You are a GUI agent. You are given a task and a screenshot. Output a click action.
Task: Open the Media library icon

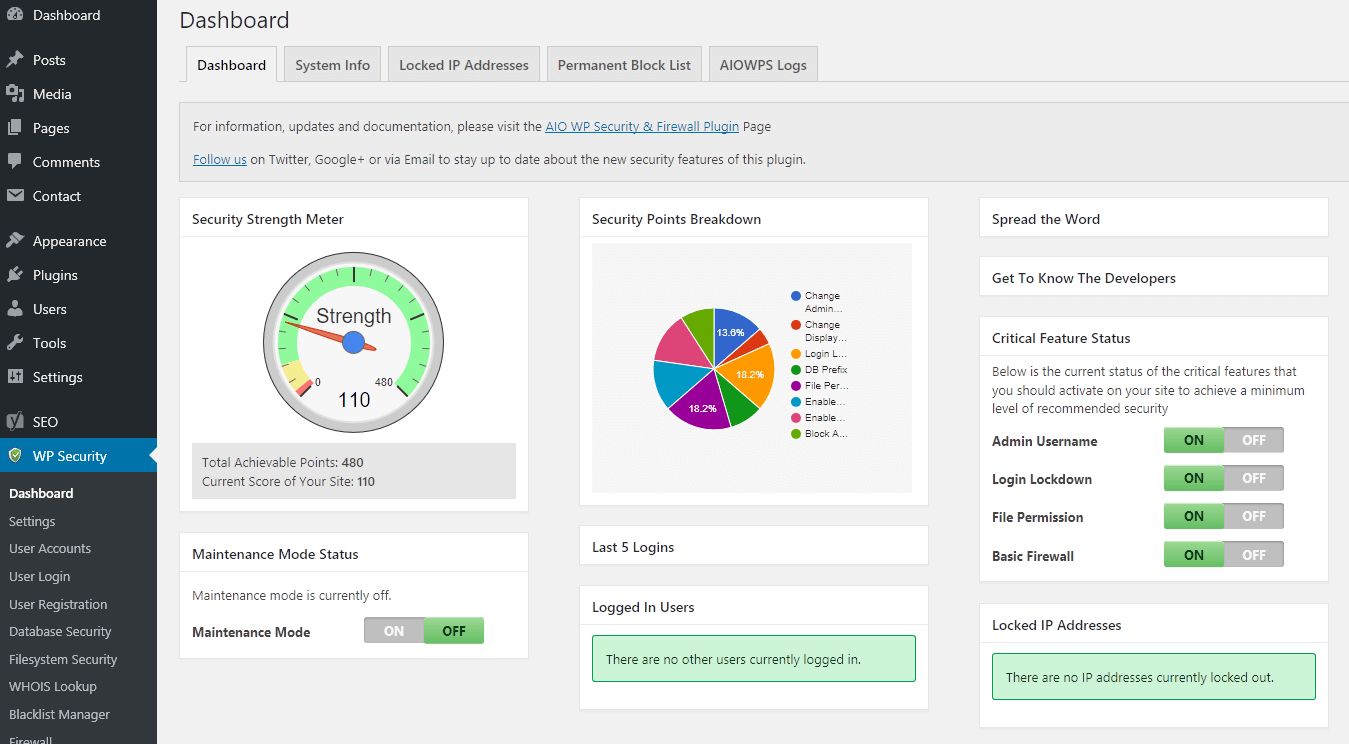tap(17, 93)
